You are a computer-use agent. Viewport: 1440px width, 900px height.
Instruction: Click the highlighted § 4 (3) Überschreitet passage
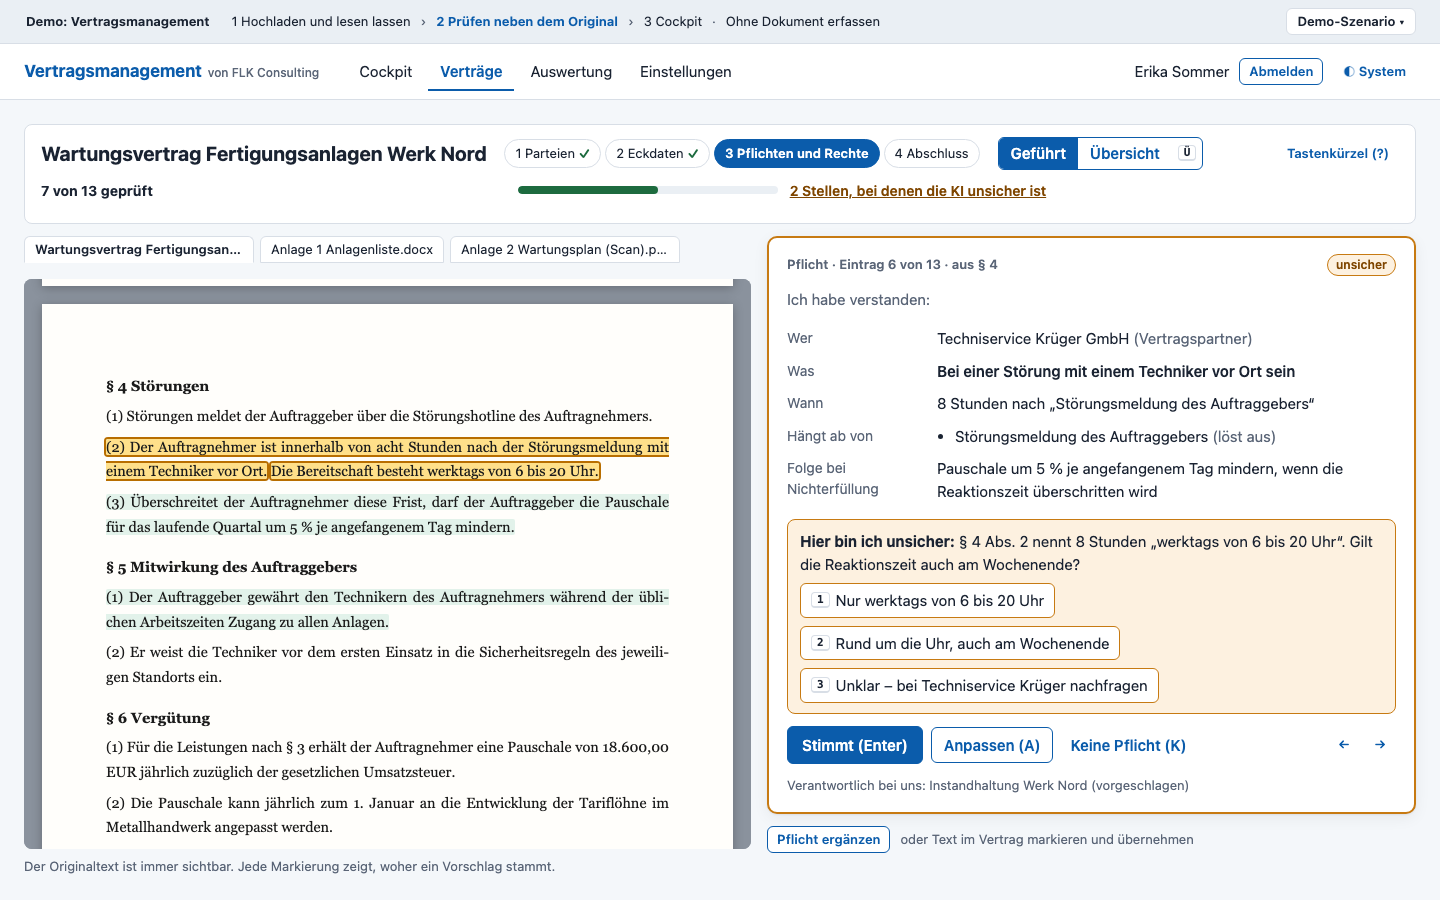pos(387,514)
